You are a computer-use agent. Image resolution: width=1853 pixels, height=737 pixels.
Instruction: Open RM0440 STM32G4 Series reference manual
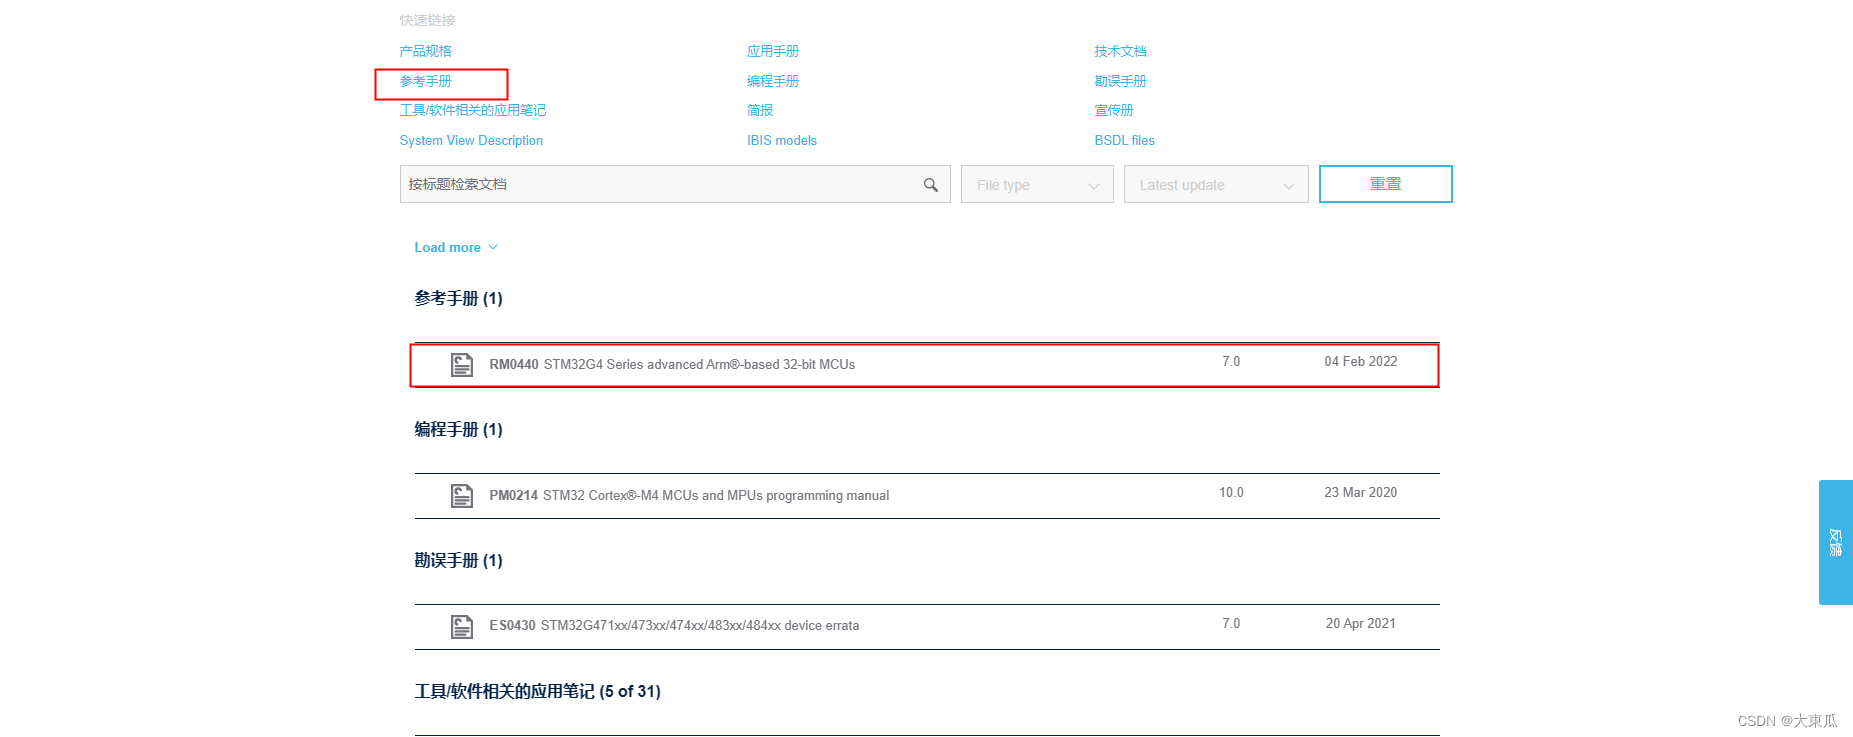pyautogui.click(x=672, y=365)
